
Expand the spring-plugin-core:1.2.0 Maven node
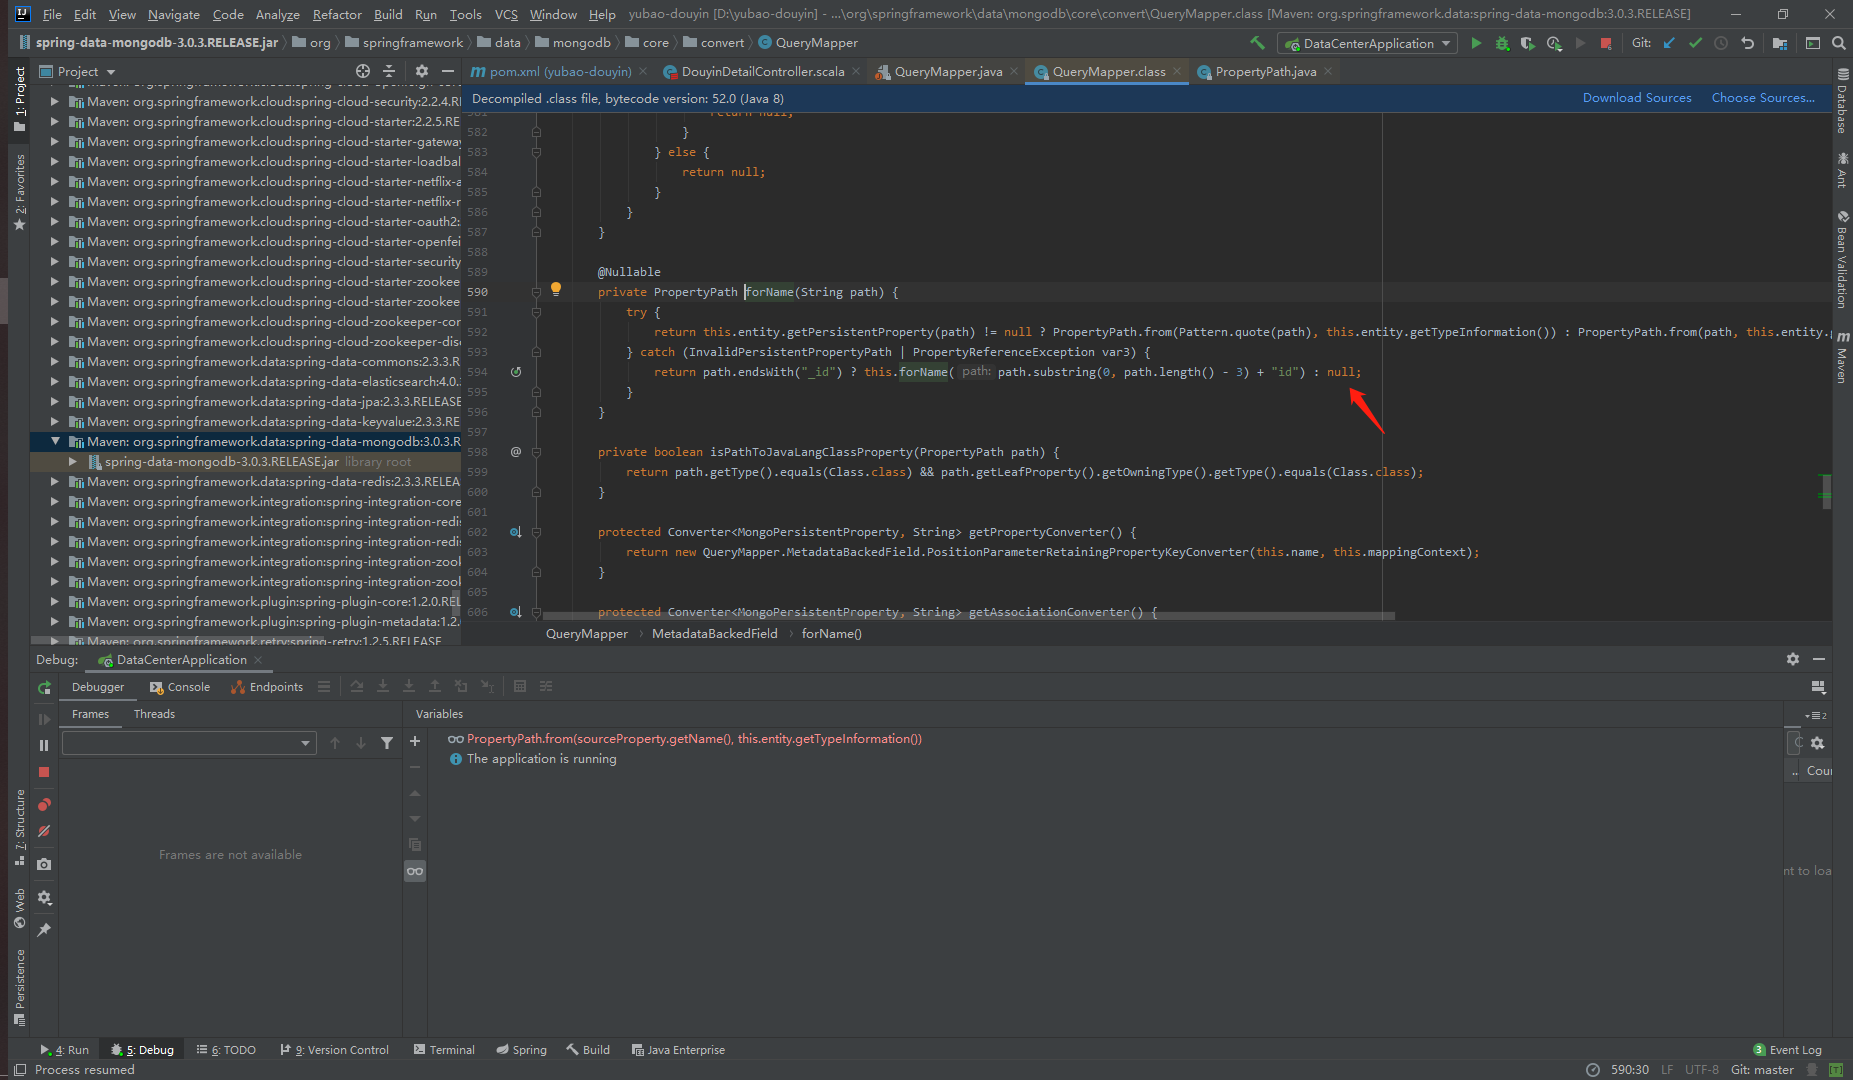point(56,601)
